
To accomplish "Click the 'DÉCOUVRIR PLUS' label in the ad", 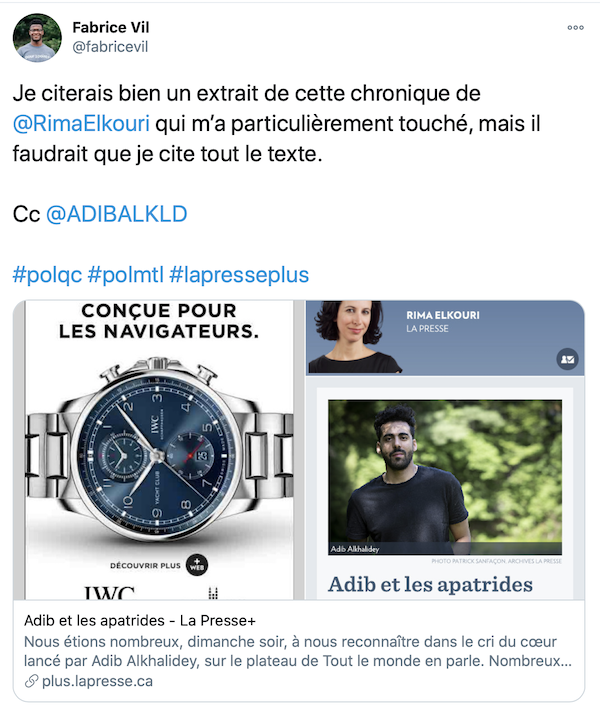I will click(145, 566).
